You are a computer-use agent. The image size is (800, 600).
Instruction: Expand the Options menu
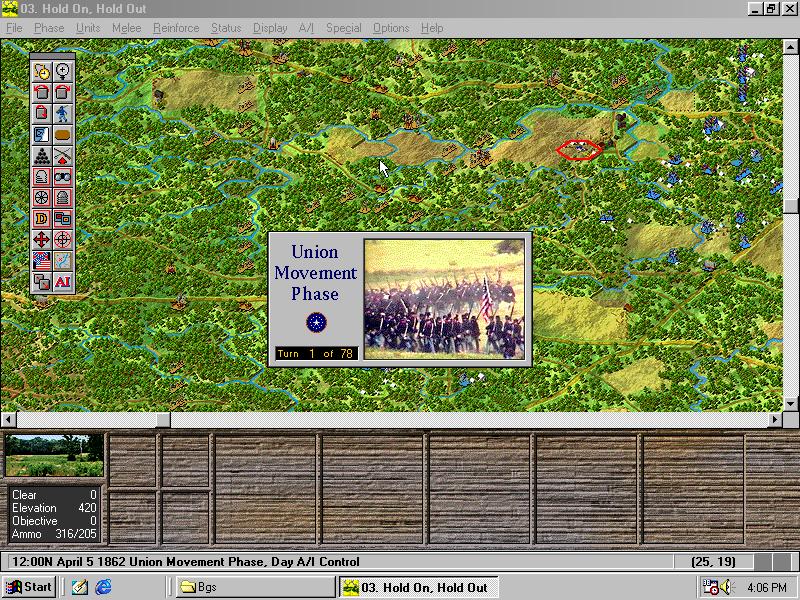coord(391,28)
